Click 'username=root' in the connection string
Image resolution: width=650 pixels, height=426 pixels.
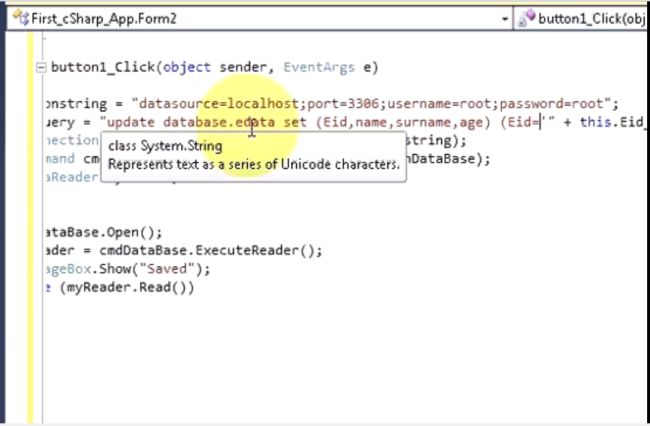tap(439, 104)
